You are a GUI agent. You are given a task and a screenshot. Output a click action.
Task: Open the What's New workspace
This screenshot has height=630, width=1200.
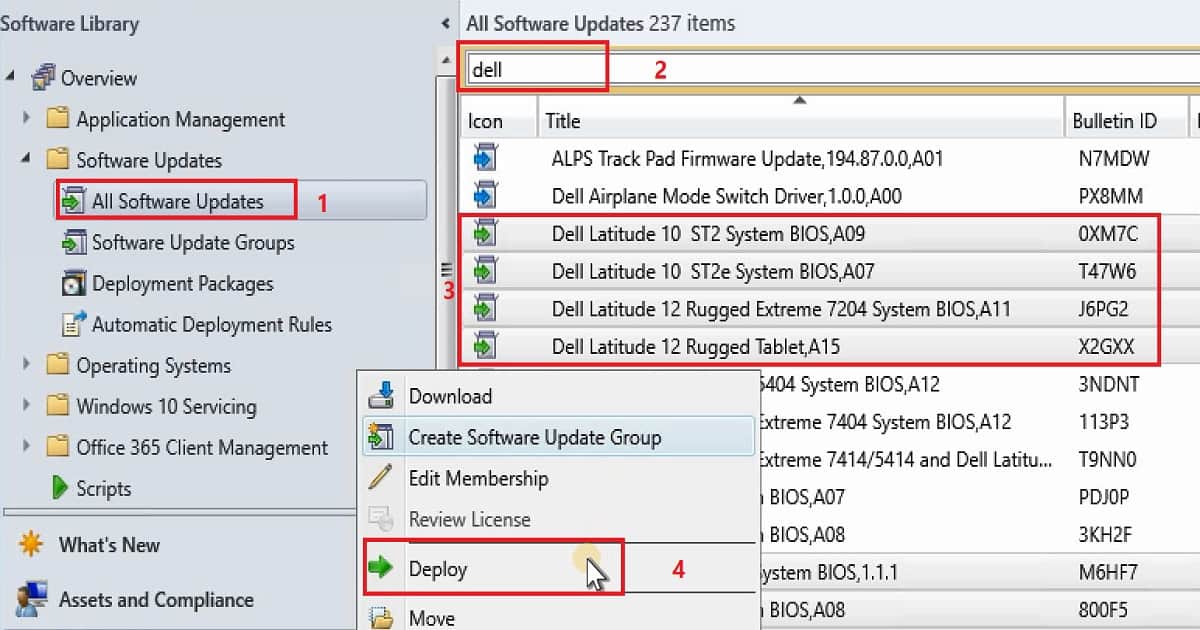point(109,545)
